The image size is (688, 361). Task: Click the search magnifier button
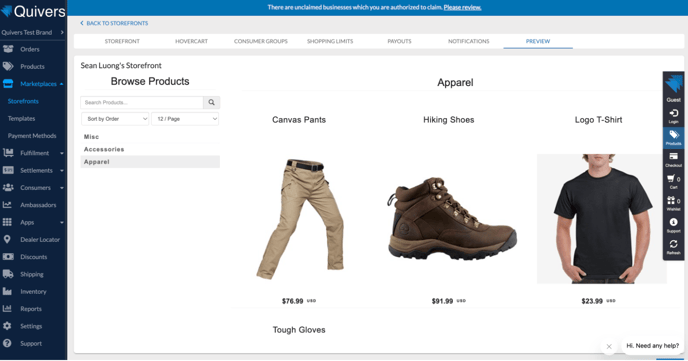click(211, 102)
